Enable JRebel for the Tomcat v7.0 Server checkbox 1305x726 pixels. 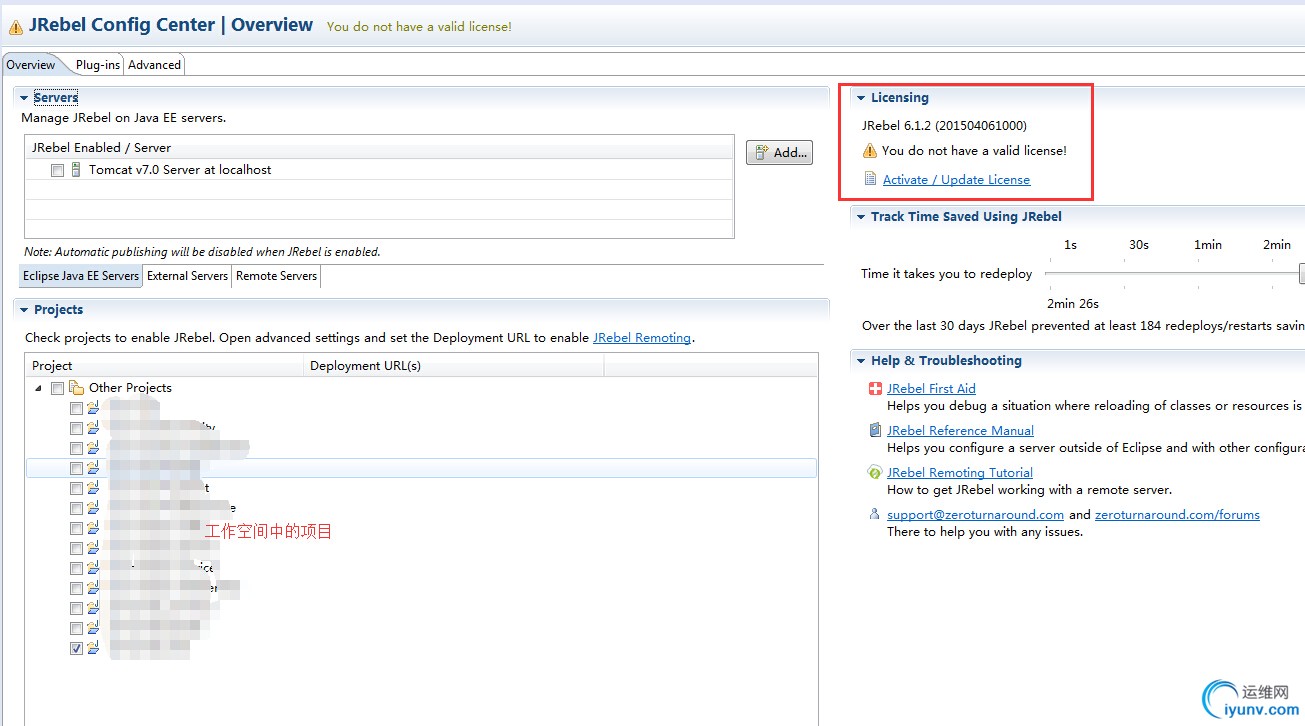click(x=58, y=170)
